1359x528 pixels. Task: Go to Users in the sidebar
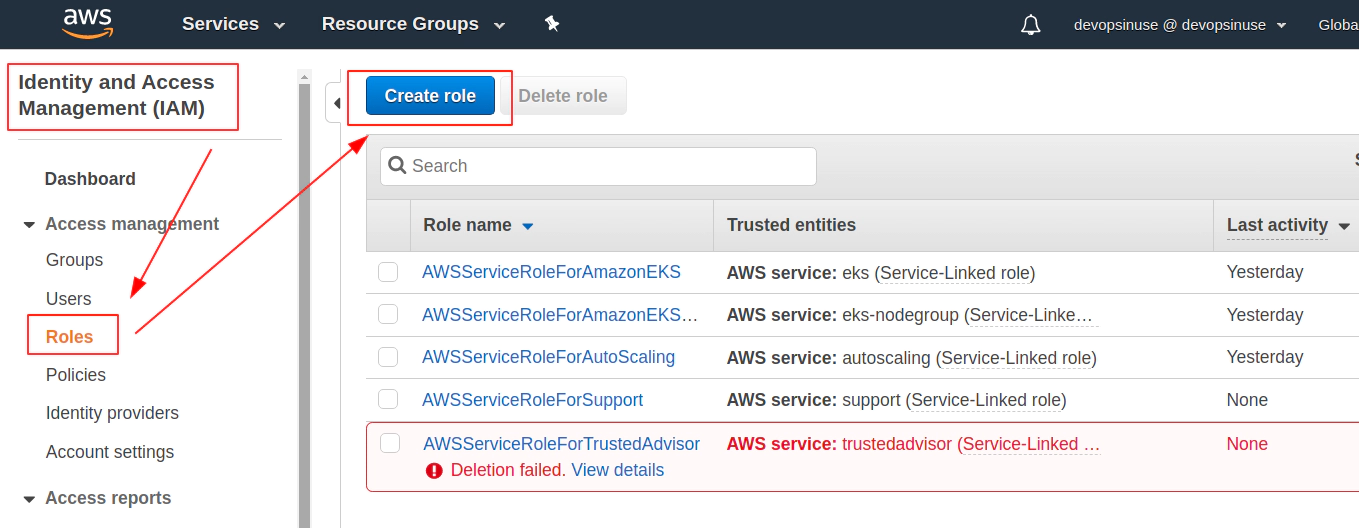(68, 299)
